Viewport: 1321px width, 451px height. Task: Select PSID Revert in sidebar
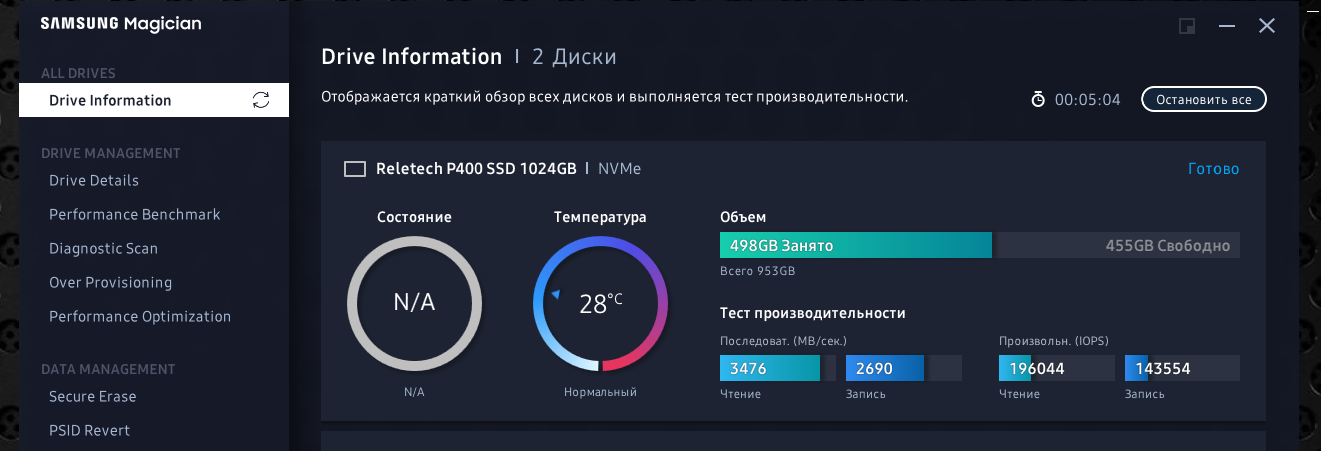90,431
